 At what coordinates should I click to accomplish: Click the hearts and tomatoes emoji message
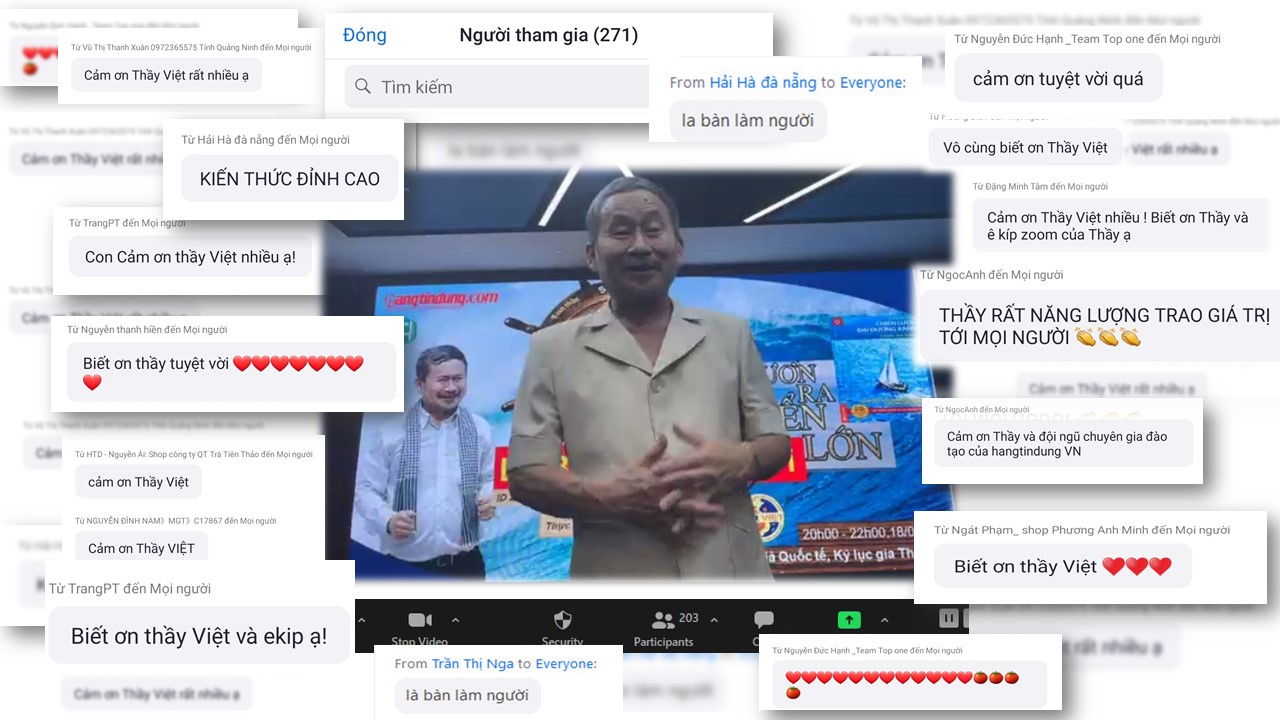909,685
